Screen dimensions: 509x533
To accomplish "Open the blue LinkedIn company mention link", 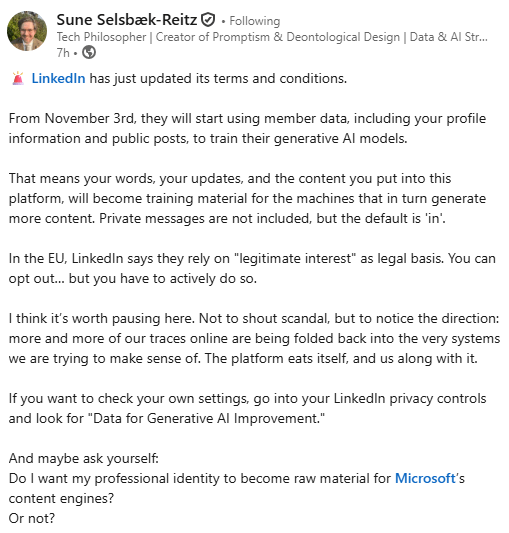I will [x=58, y=79].
